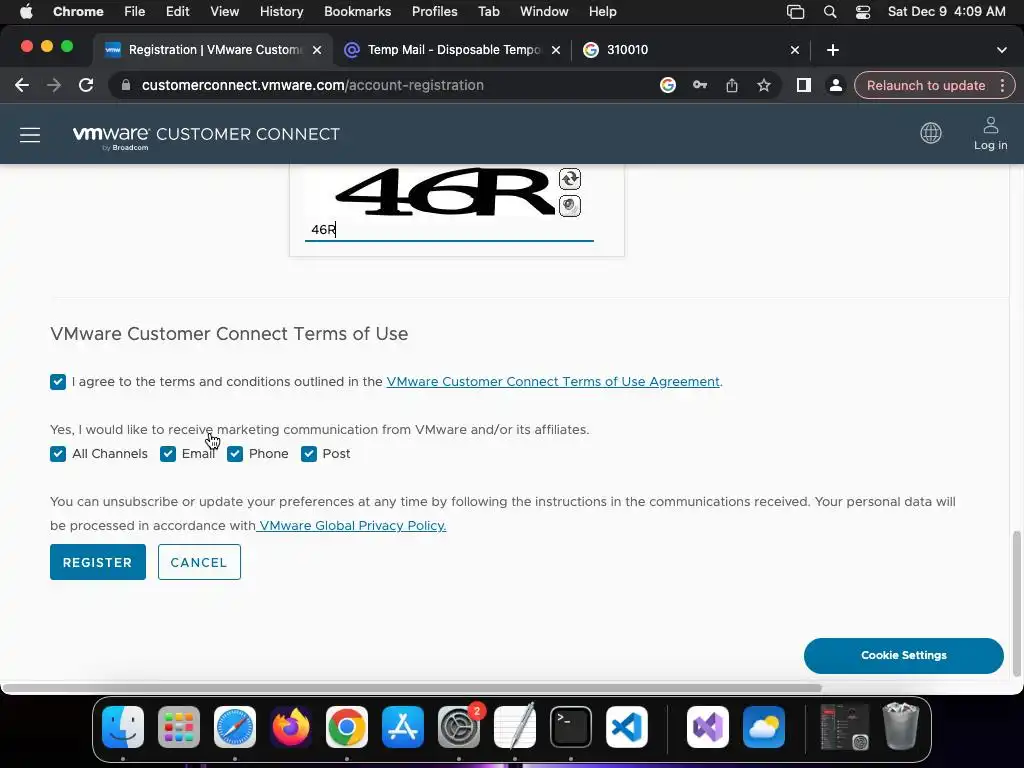Viewport: 1024px width, 768px height.
Task: Share this page from address bar
Action: point(732,86)
